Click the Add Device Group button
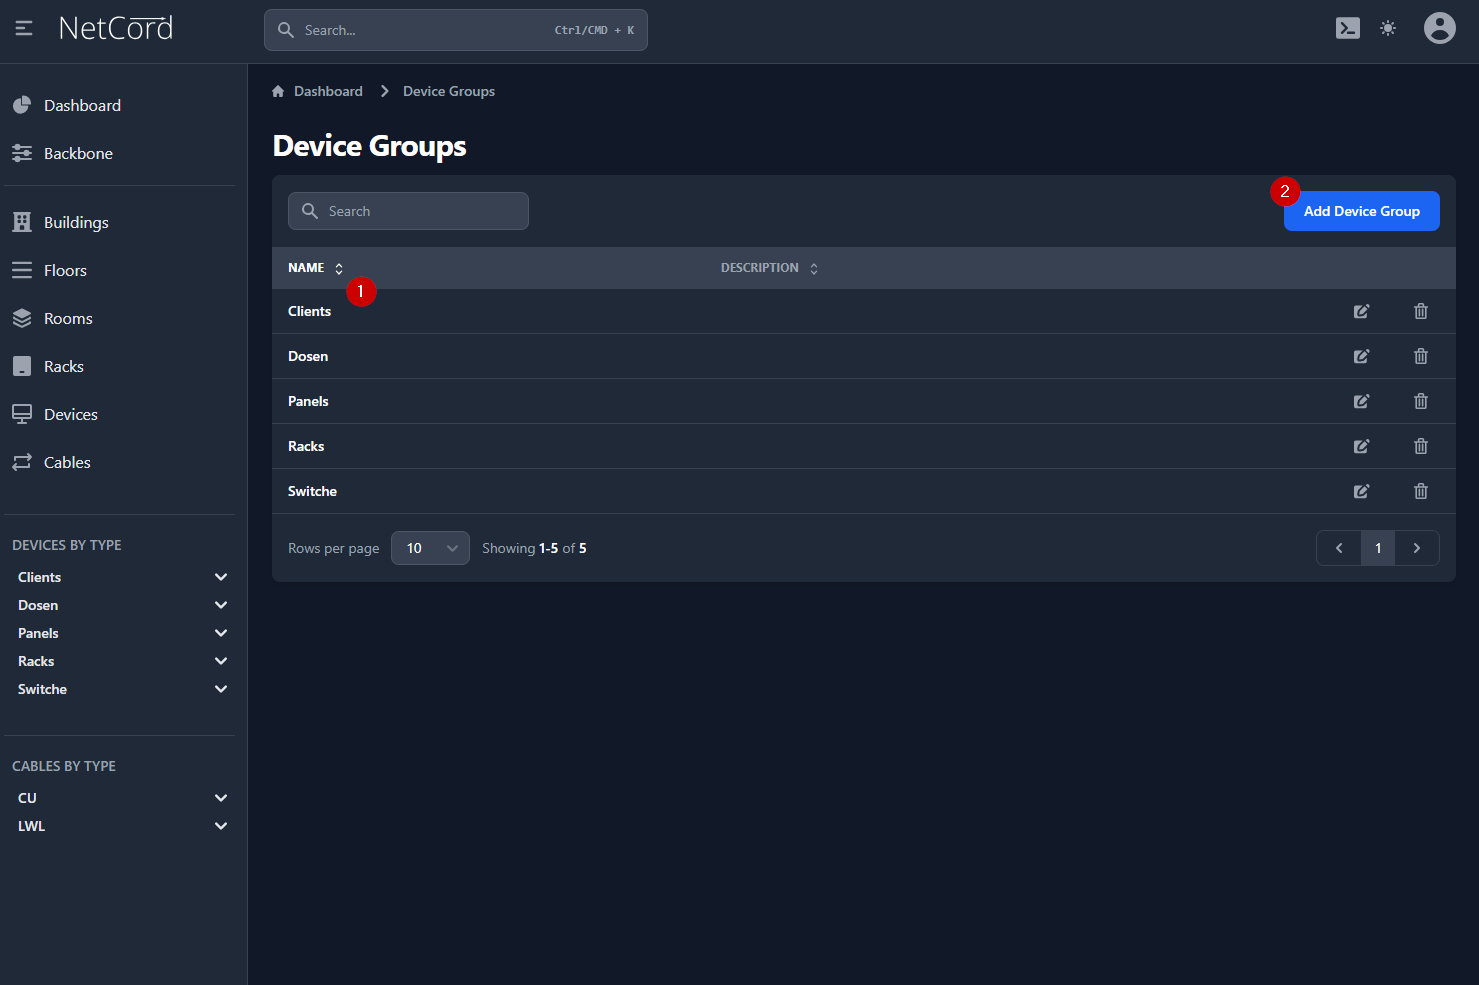The image size is (1479, 985). (1361, 211)
